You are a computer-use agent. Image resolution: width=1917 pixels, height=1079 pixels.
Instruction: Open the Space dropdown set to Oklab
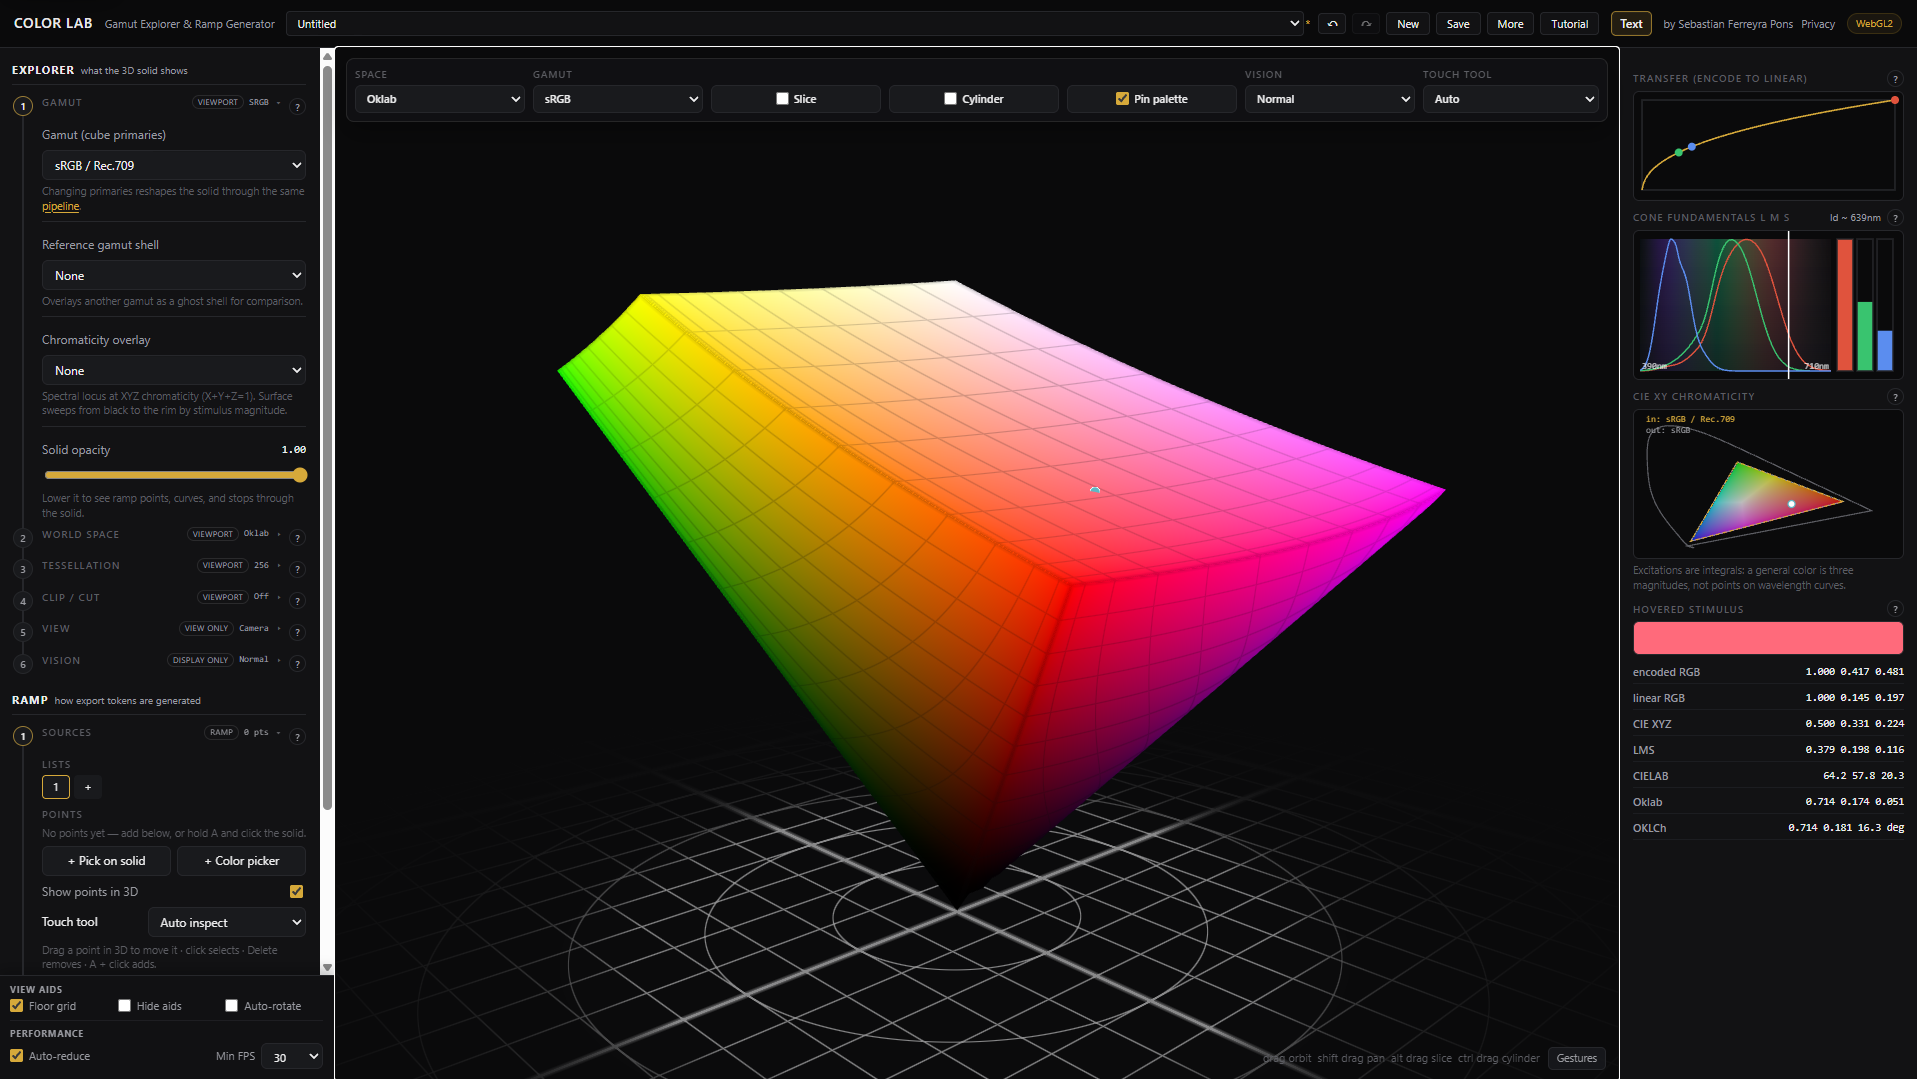440,99
